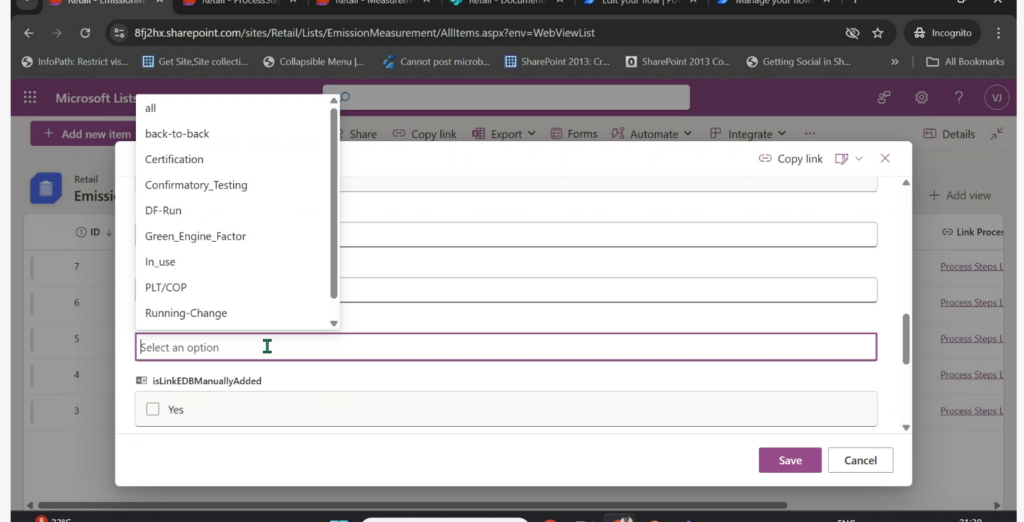
Task: Click the help question mark icon
Action: tap(959, 97)
